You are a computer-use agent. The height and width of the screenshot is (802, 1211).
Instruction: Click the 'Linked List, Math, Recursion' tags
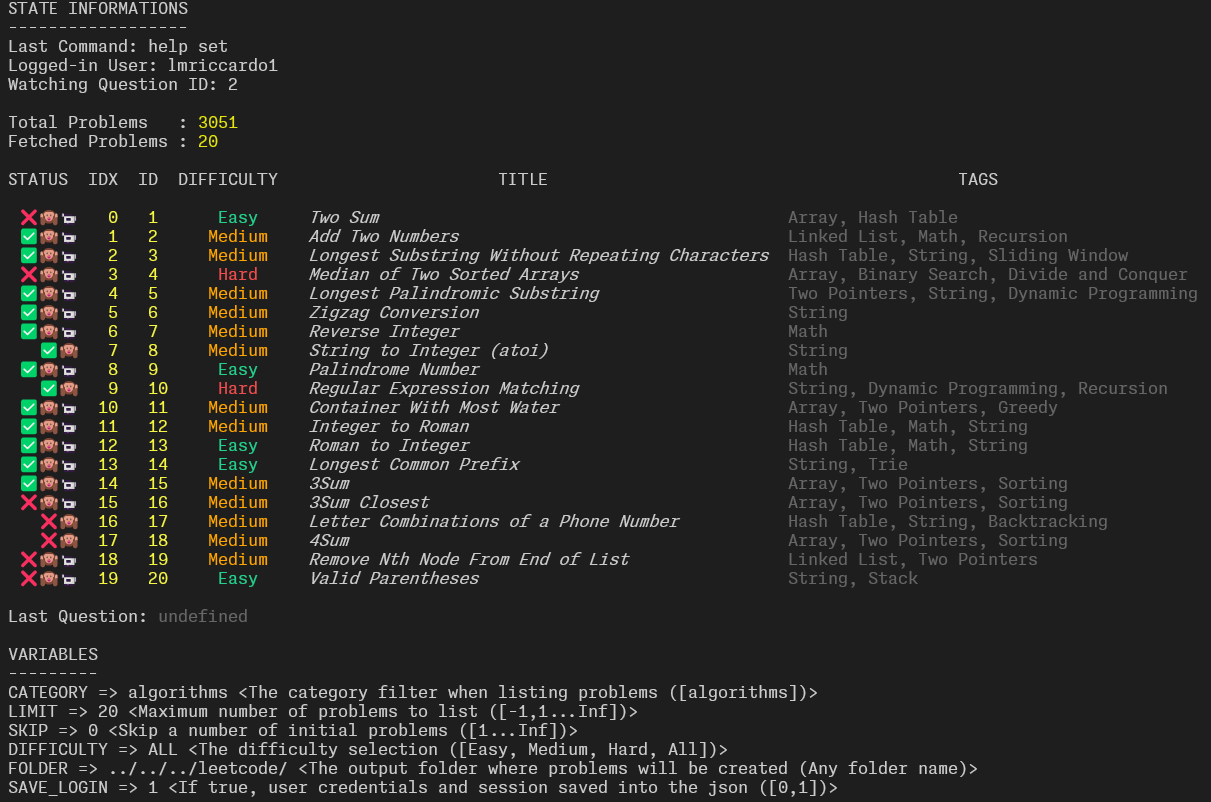pyautogui.click(x=928, y=236)
